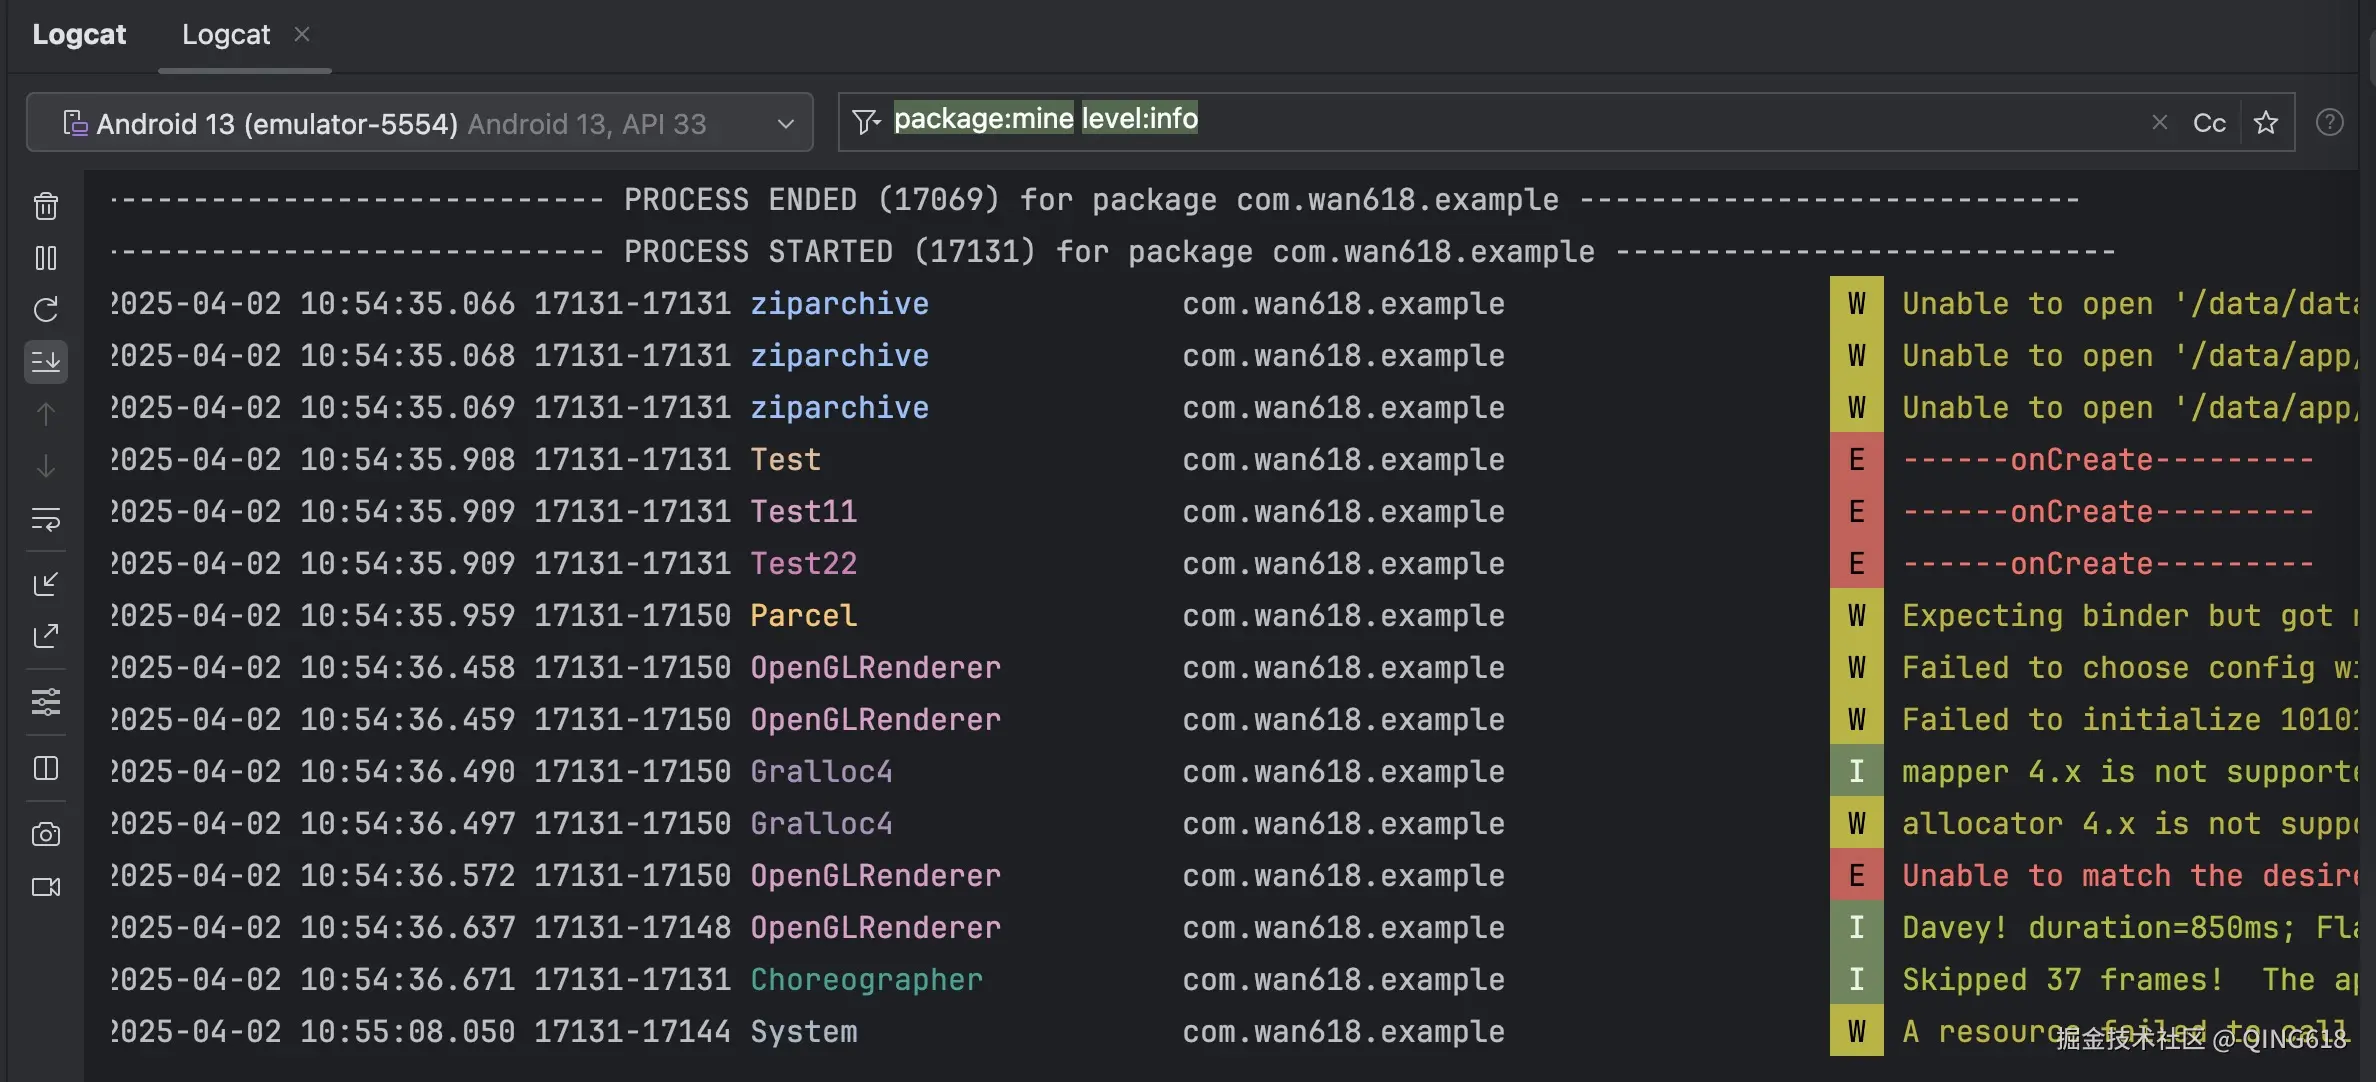Select the second Logcat tab
Screen dimensions: 2376x1082
point(226,35)
